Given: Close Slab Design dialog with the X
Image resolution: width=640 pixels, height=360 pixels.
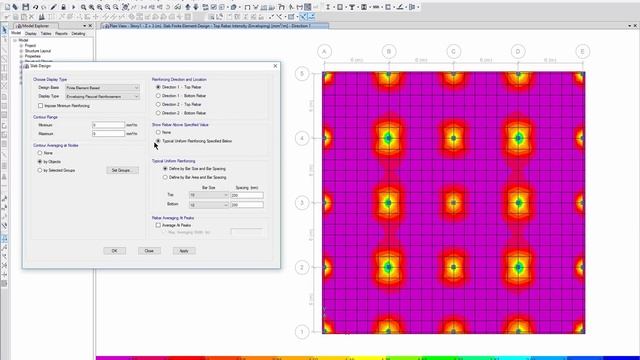Looking at the screenshot, I should (275, 66).
